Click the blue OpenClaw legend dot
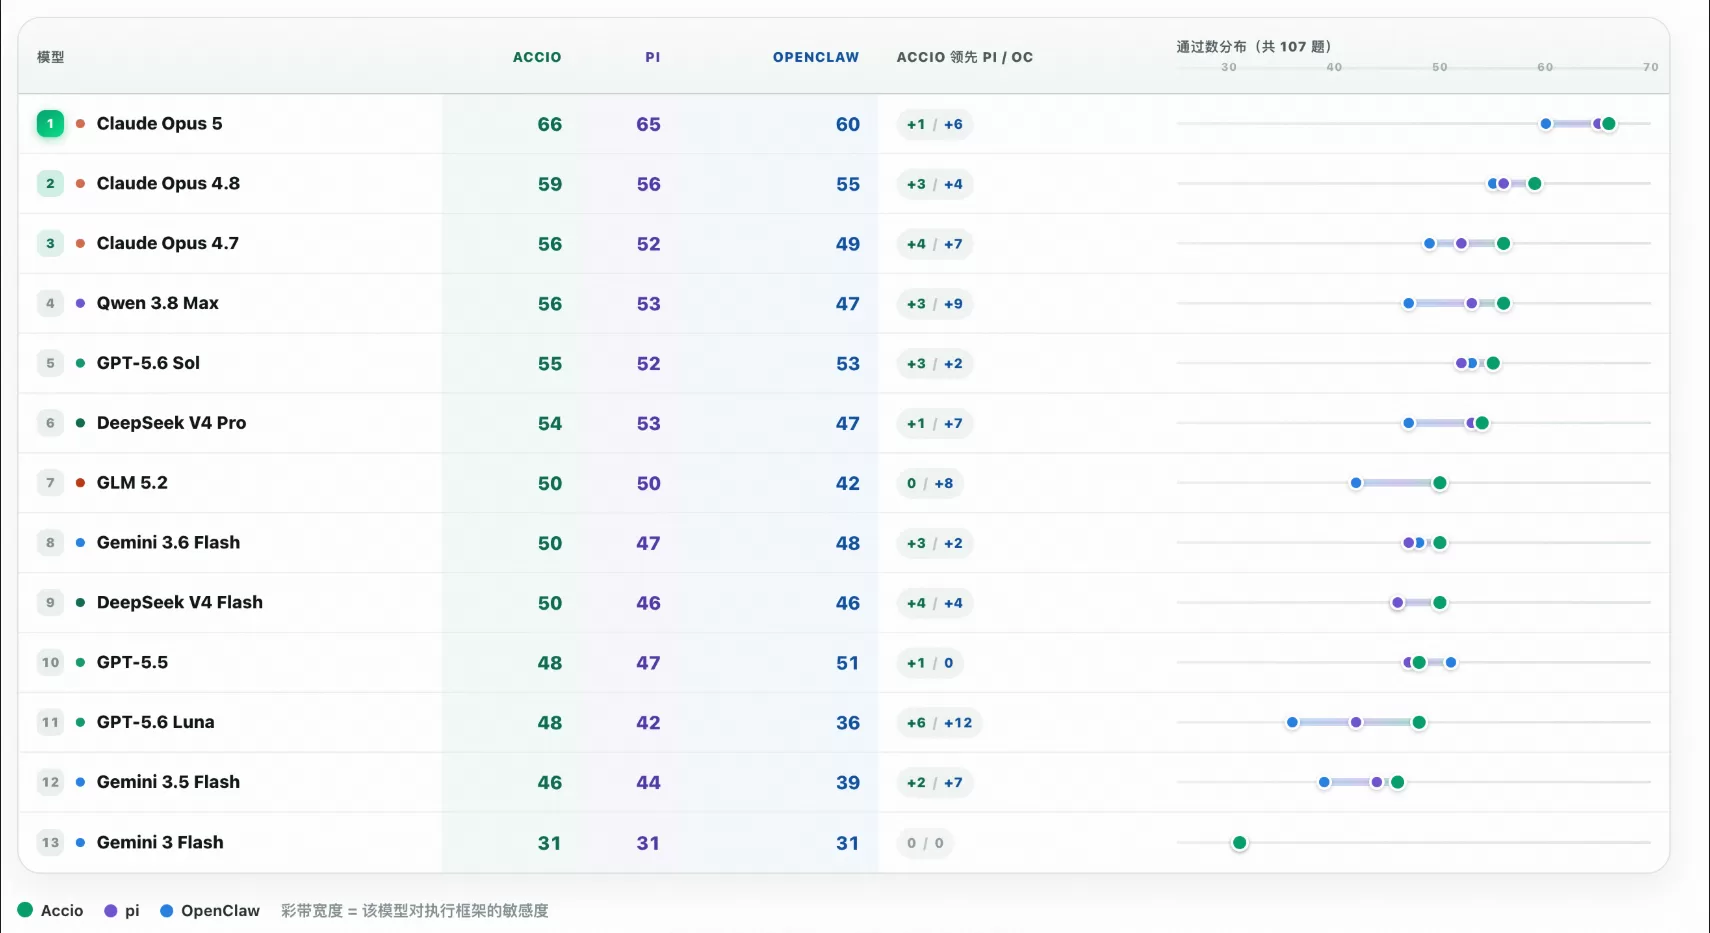The image size is (1710, 933). coord(167,911)
